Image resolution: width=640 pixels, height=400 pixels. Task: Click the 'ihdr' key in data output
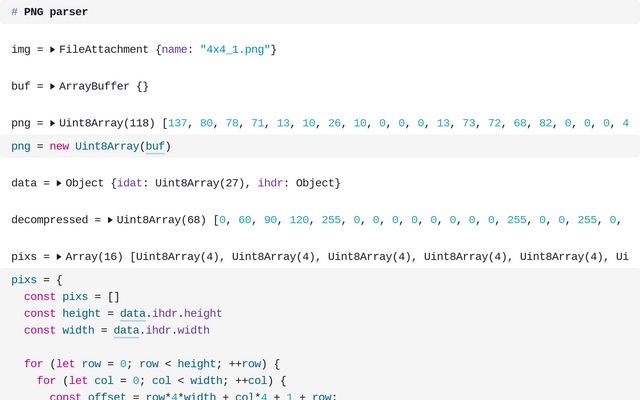point(270,183)
